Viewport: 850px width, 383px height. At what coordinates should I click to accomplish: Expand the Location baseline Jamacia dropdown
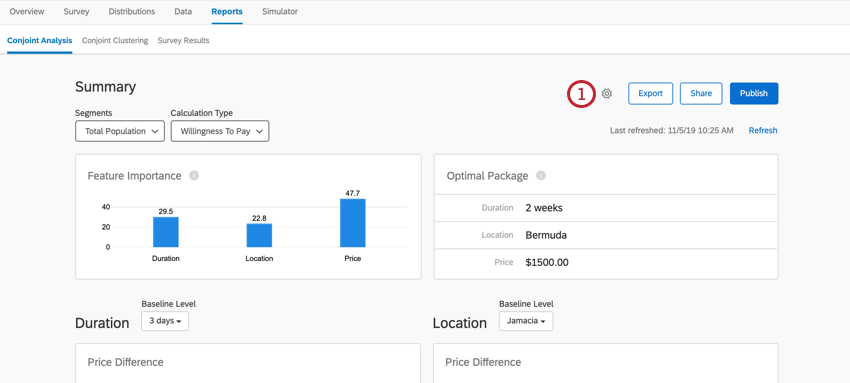pyautogui.click(x=526, y=321)
